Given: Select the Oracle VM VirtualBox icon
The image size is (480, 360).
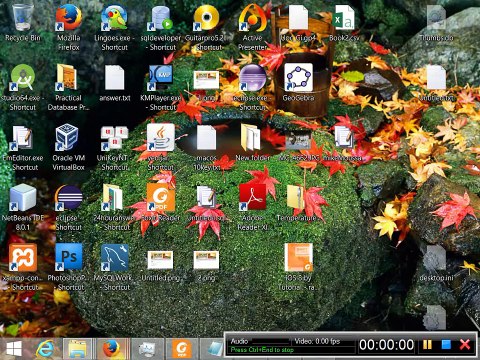Looking at the screenshot, I should [x=68, y=137].
